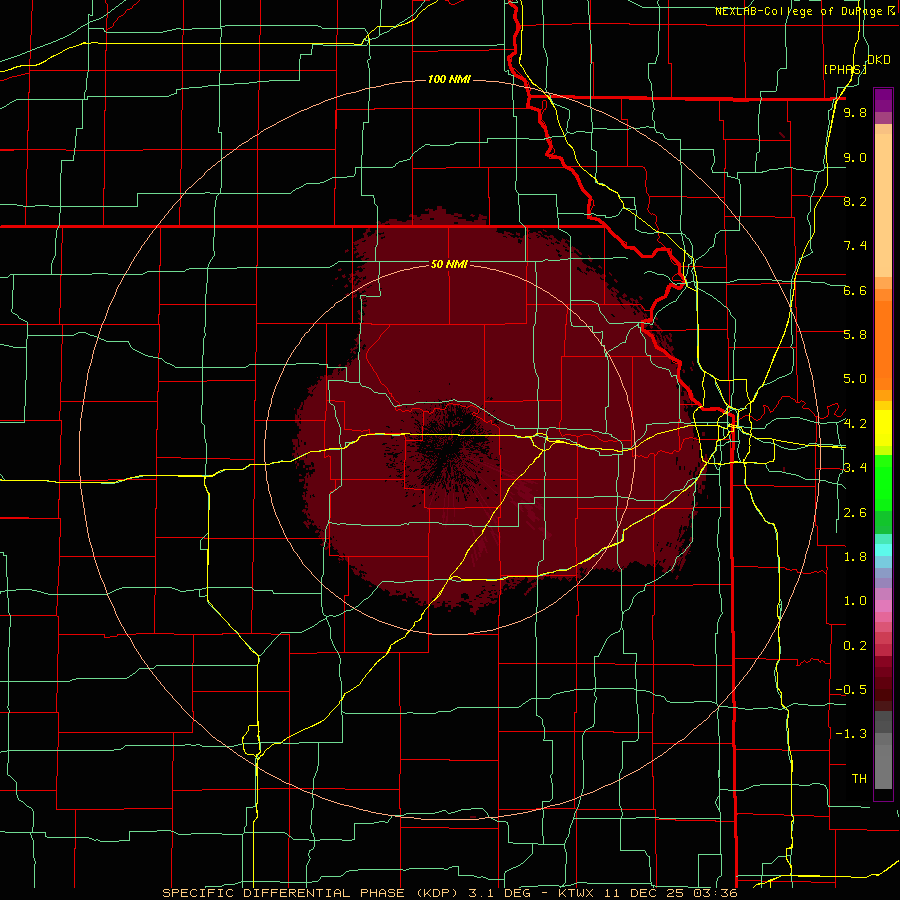Click the 1.8 legend value
Viewport: 900px width, 900px height.
855,557
